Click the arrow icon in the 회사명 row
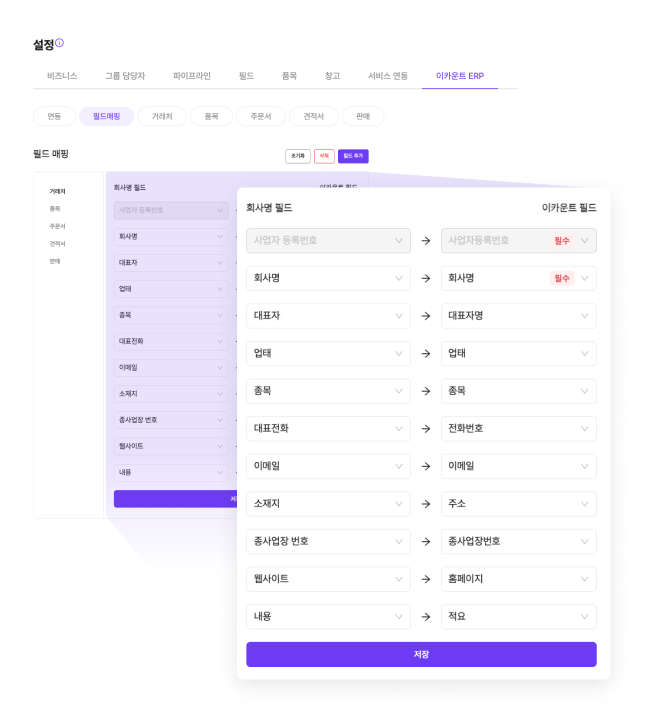The image size is (660, 708). click(426, 278)
